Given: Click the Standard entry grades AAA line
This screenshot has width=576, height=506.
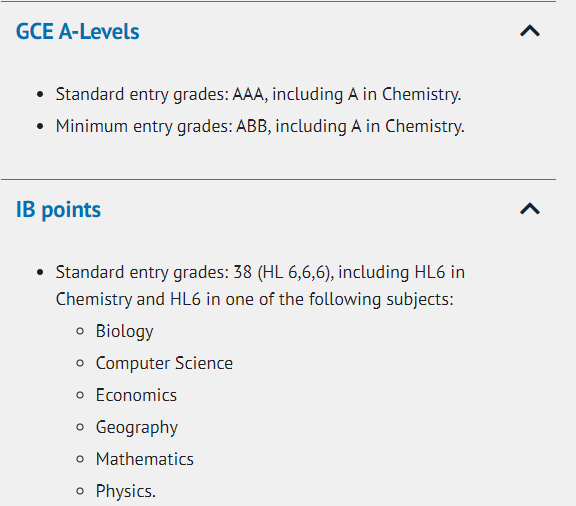Looking at the screenshot, I should point(258,94).
